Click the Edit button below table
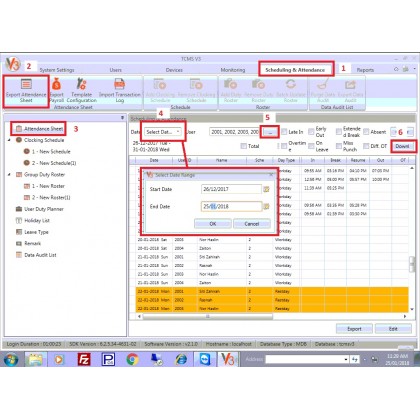Image resolution: width=420 pixels, height=420 pixels. point(393,329)
